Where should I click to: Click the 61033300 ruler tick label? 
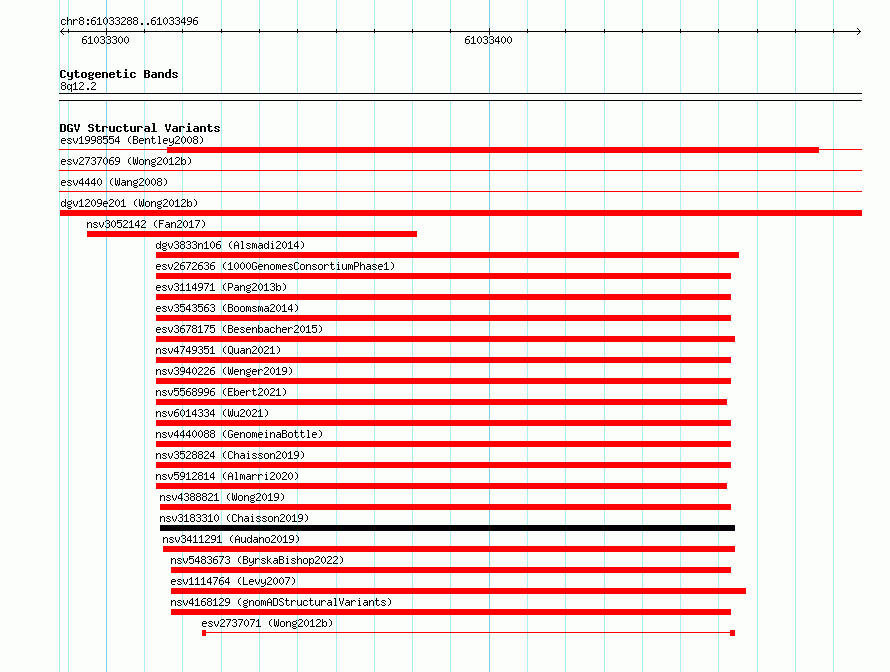click(105, 40)
